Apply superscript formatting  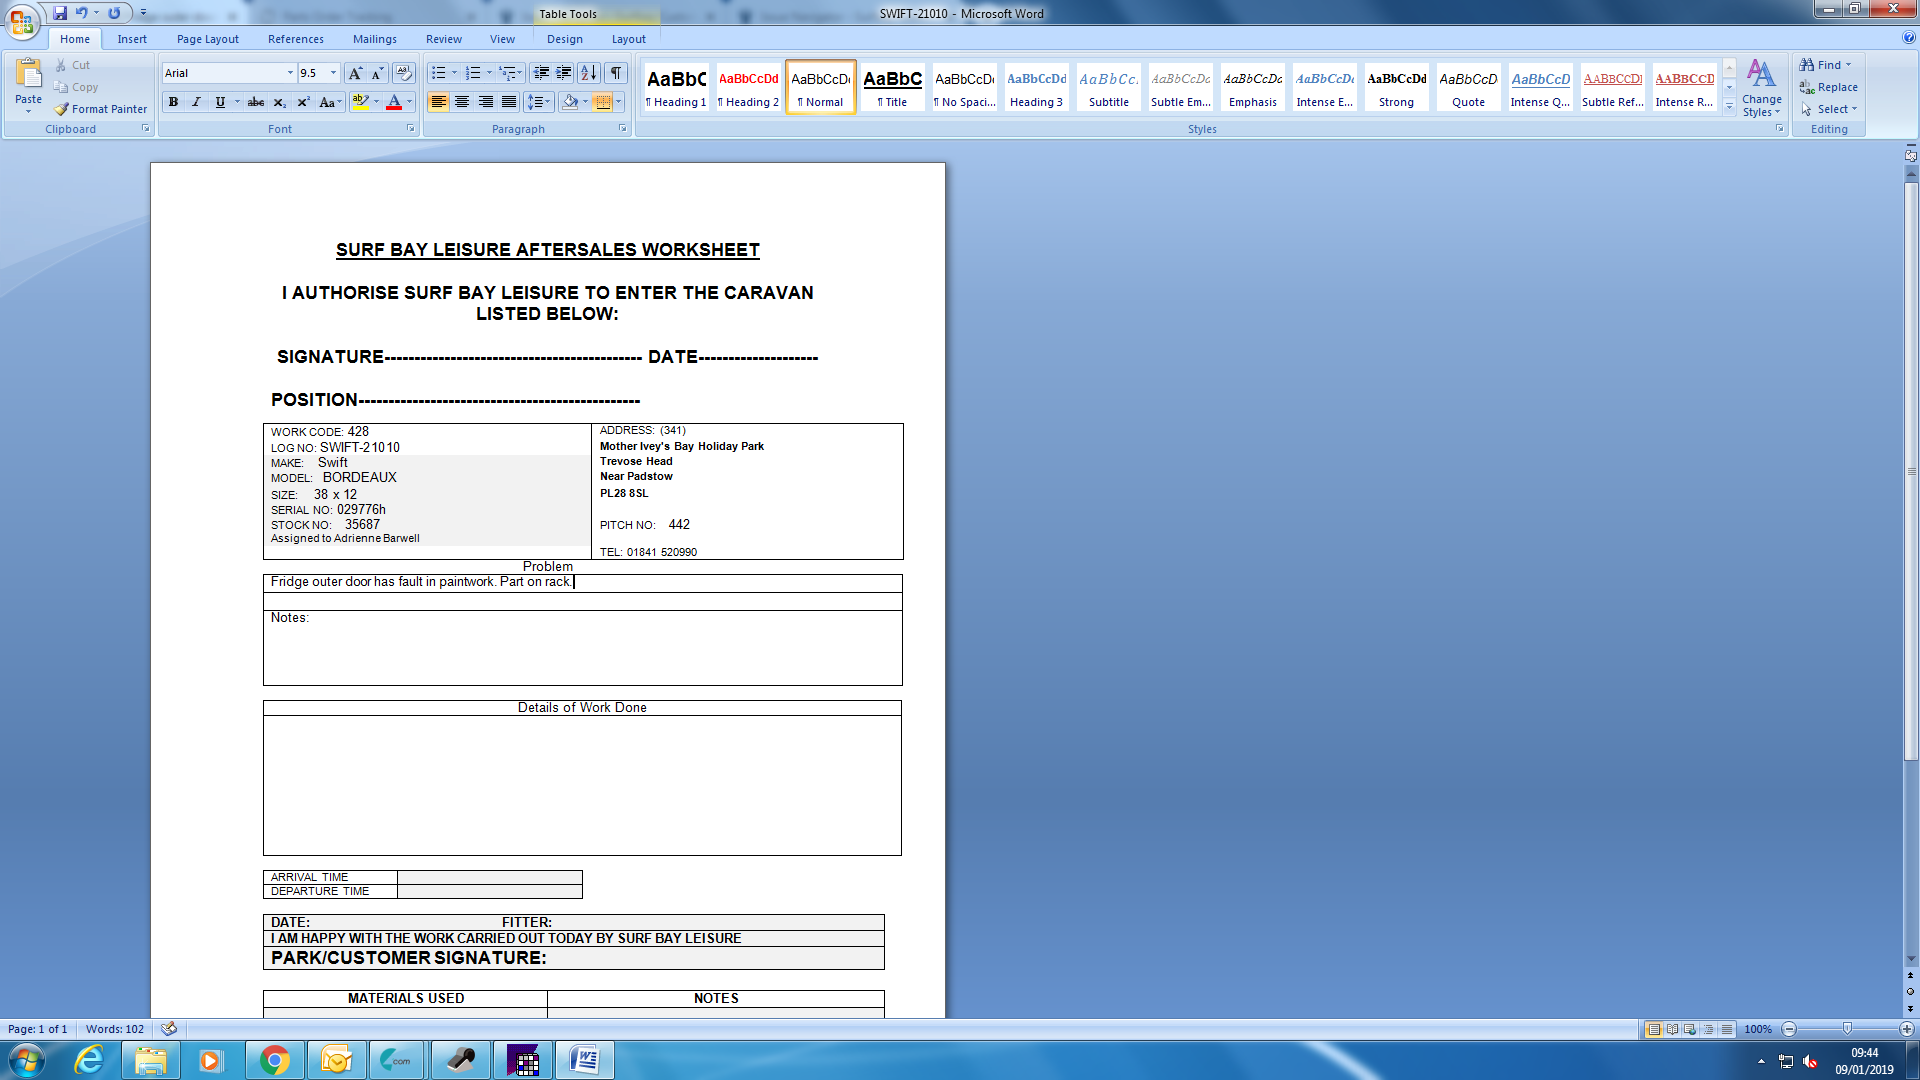(303, 102)
